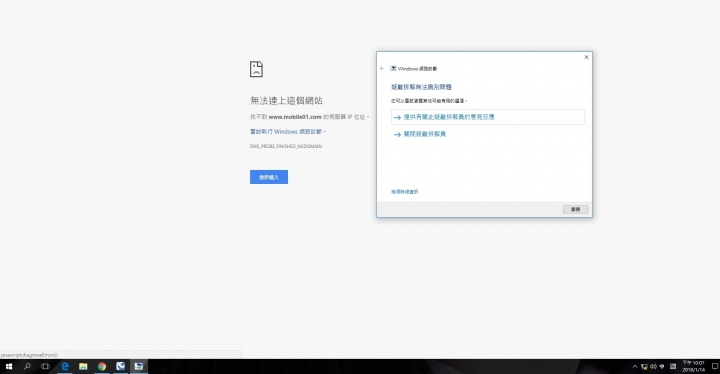
Task: Launch Microsoft Edge from taskbar
Action: pos(65,366)
